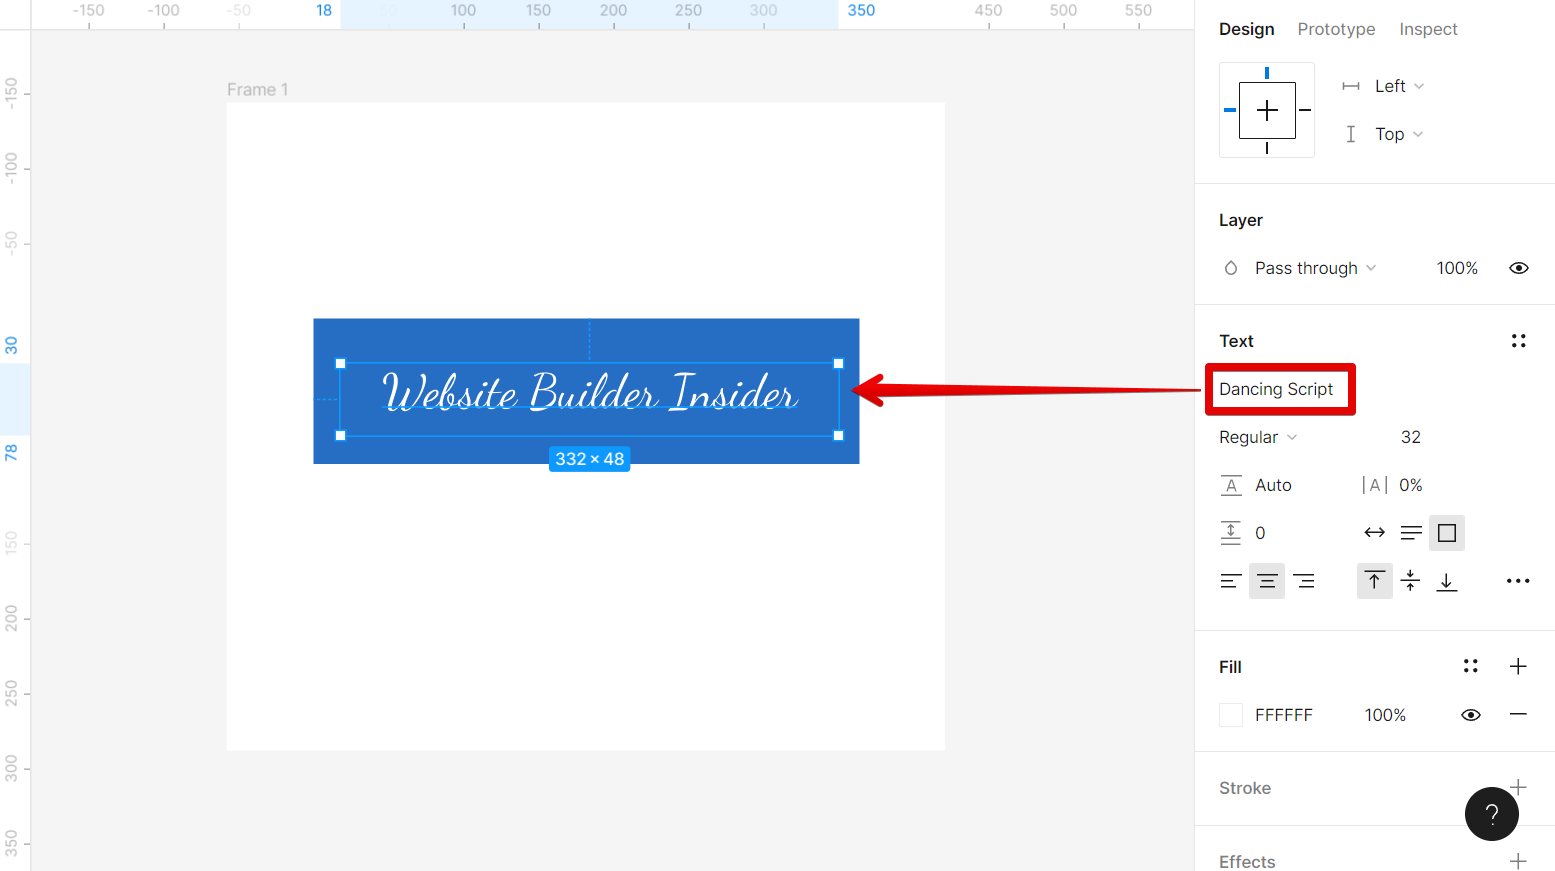This screenshot has width=1555, height=871.
Task: Toggle vertical center text alignment
Action: pyautogui.click(x=1410, y=580)
